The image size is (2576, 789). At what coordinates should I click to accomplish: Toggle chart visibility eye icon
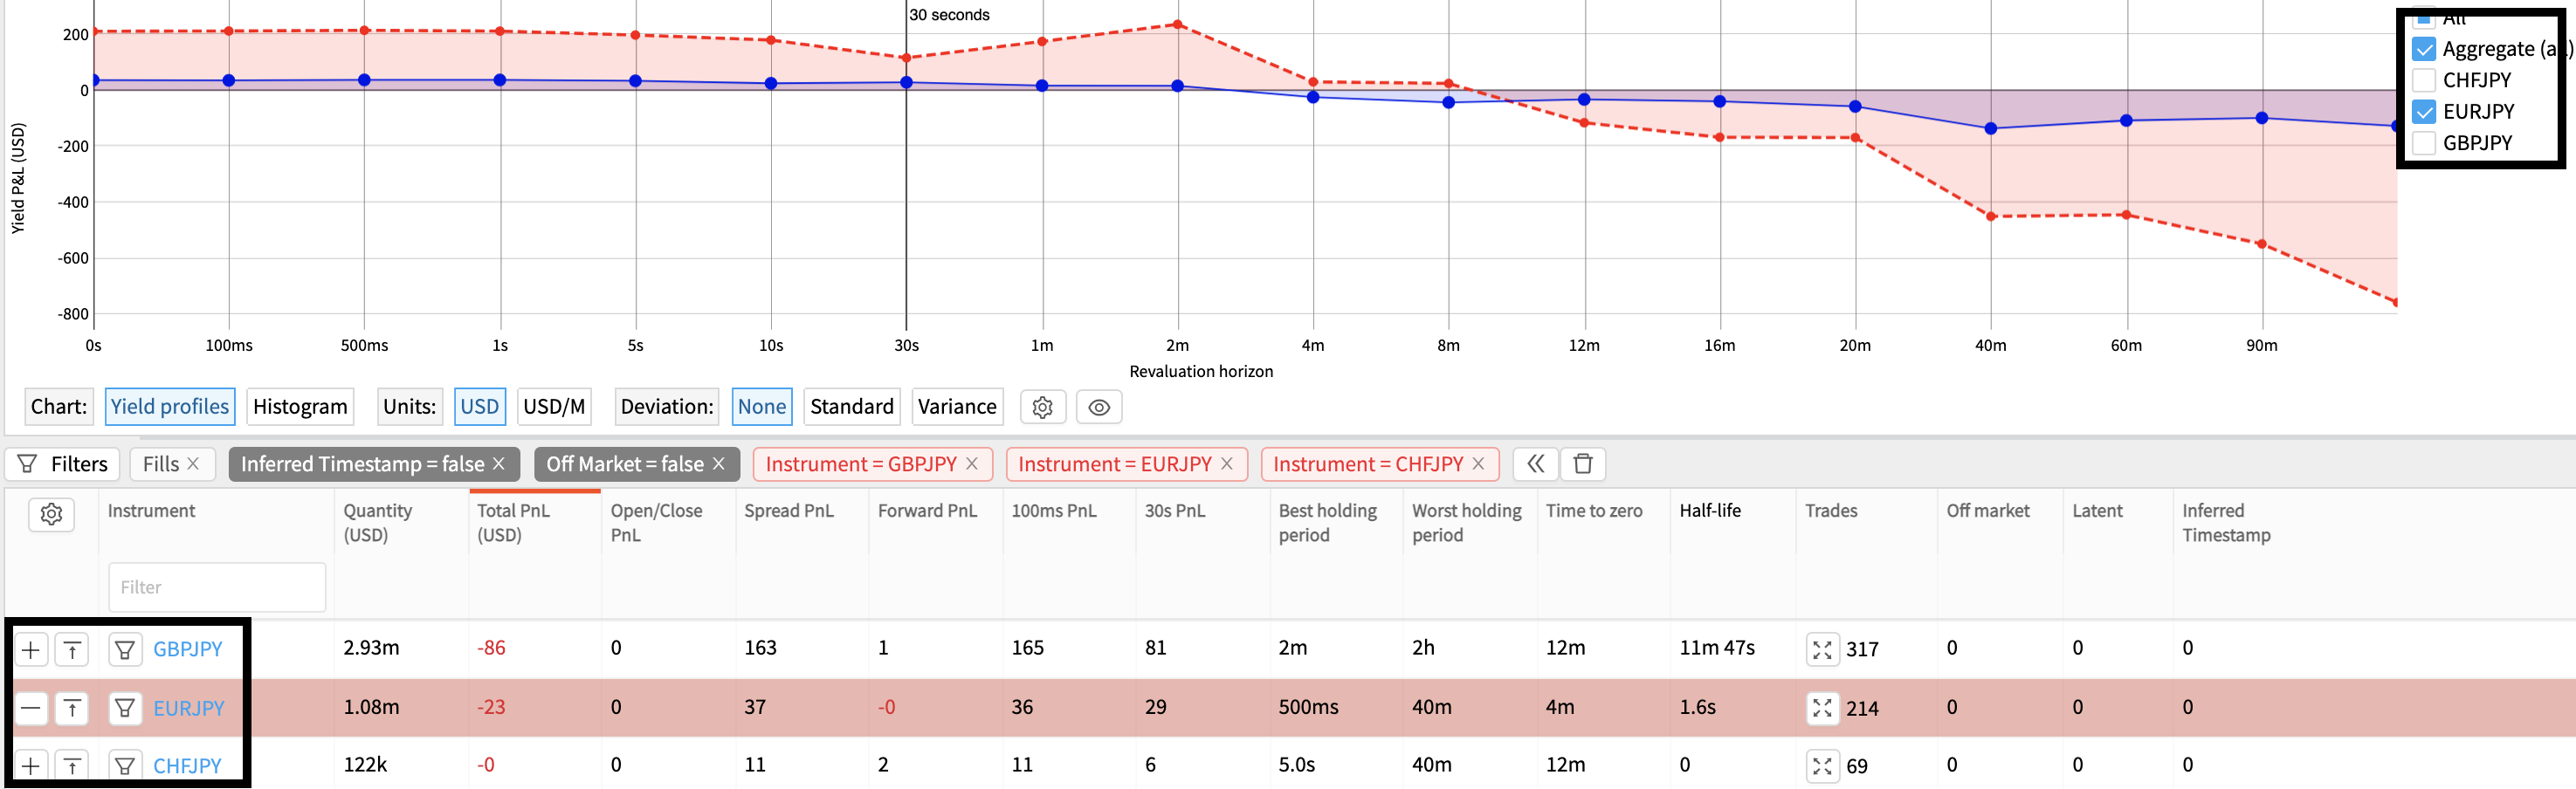coord(1099,407)
